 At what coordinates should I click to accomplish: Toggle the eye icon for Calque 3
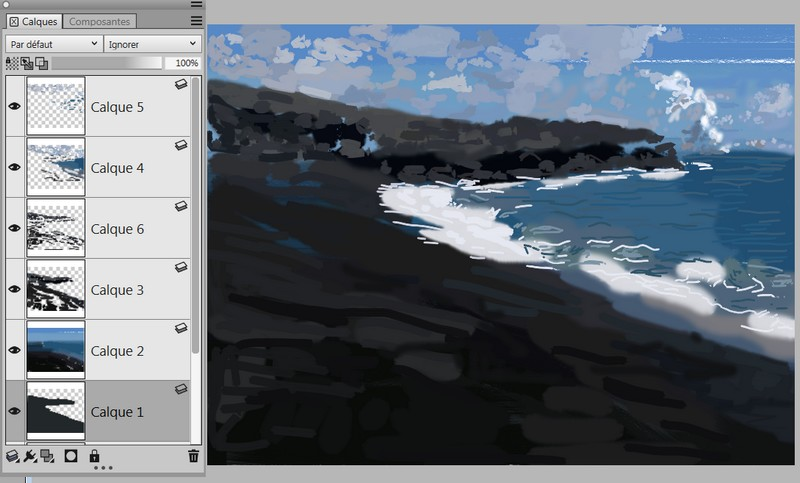coord(15,289)
